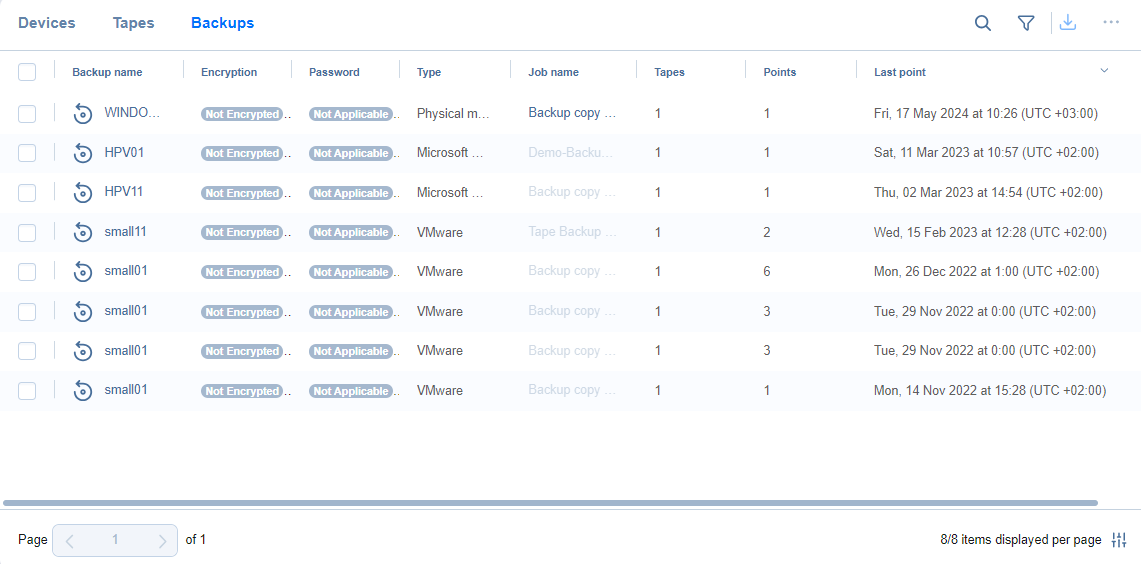Image resolution: width=1141 pixels, height=564 pixels.
Task: Click the horizontal scrollbar under the table
Action: (550, 502)
